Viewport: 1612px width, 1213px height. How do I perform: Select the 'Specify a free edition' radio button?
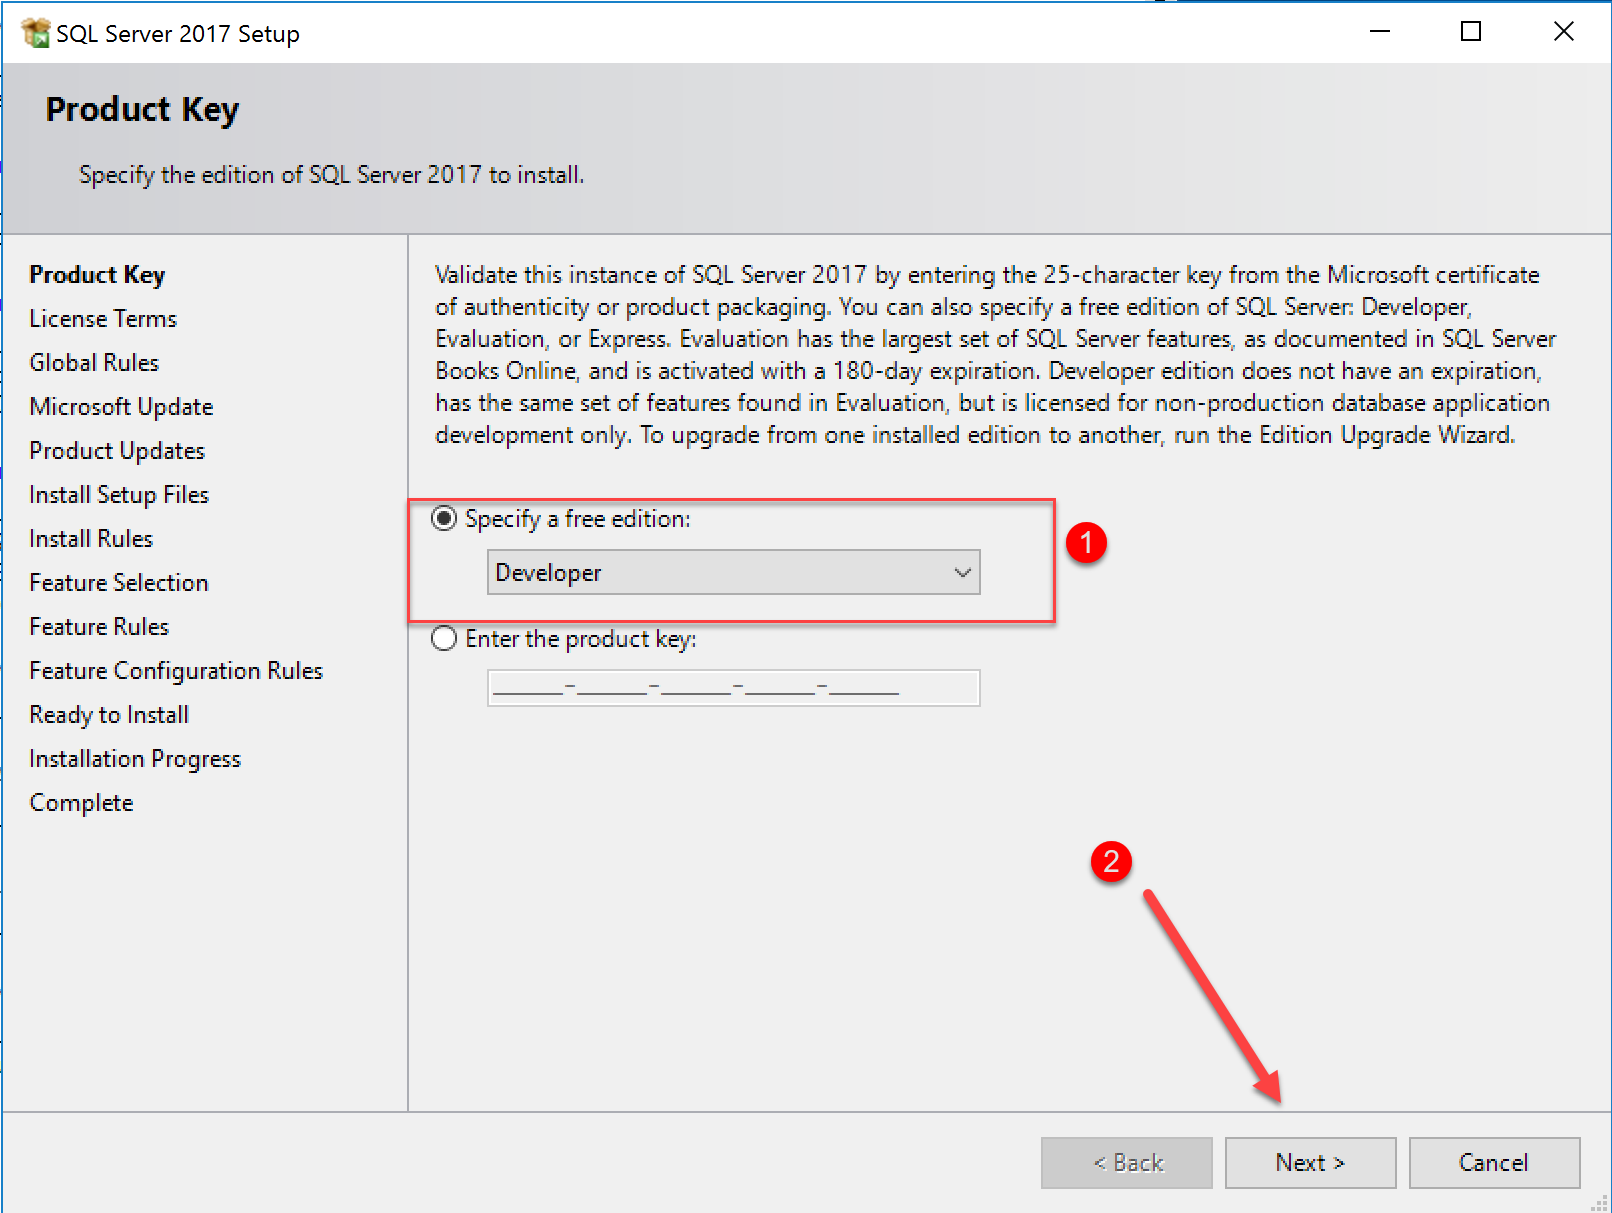tap(444, 518)
